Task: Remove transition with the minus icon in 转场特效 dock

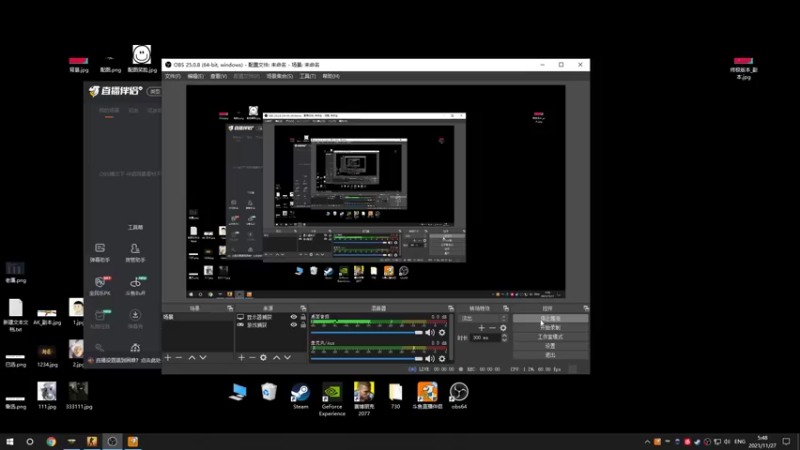Action: click(x=492, y=328)
